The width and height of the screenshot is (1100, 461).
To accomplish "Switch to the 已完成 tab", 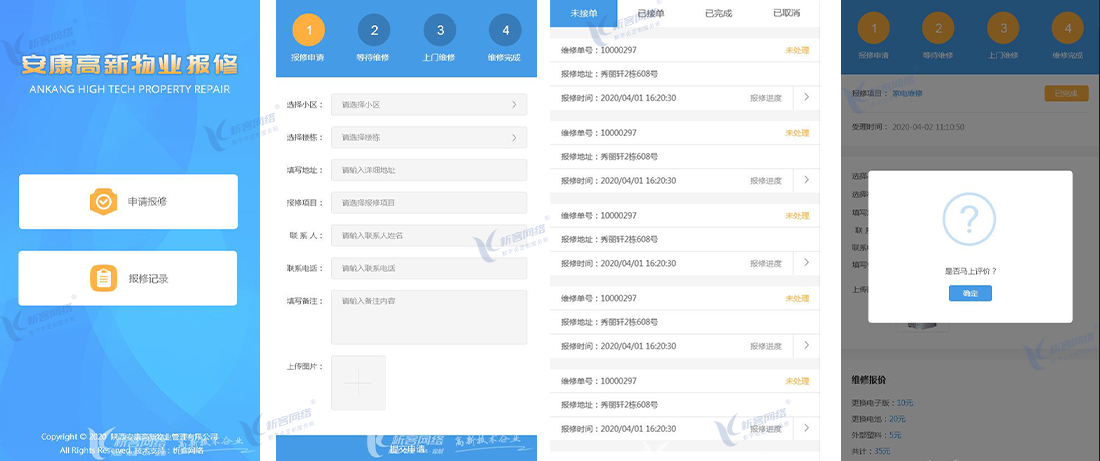I will tap(718, 13).
